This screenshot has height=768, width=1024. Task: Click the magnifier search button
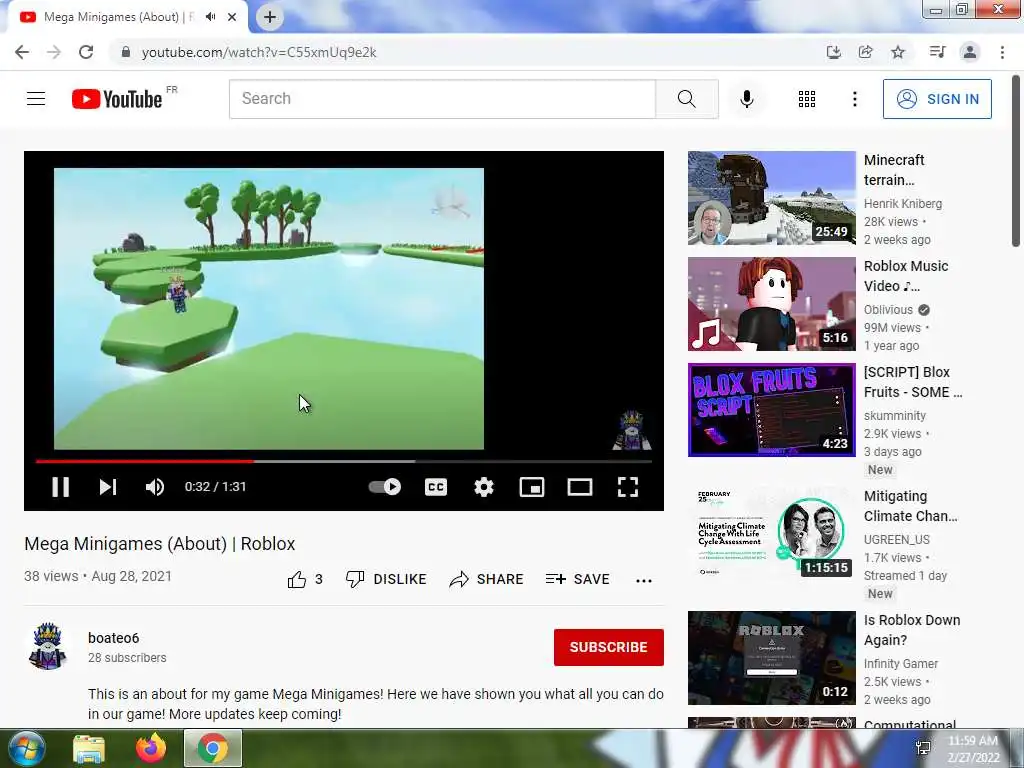click(686, 99)
